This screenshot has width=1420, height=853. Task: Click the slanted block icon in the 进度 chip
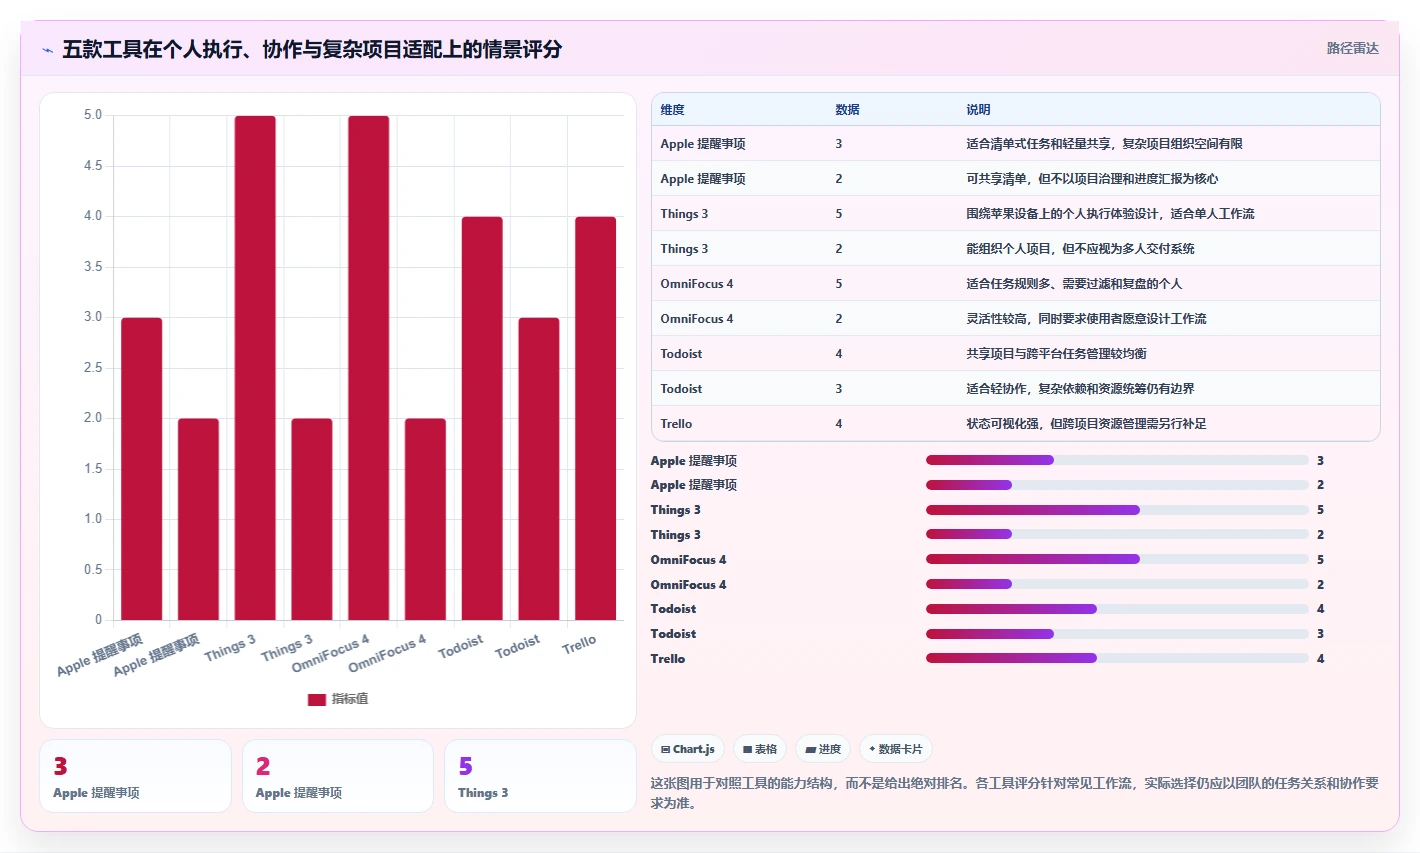coord(810,749)
